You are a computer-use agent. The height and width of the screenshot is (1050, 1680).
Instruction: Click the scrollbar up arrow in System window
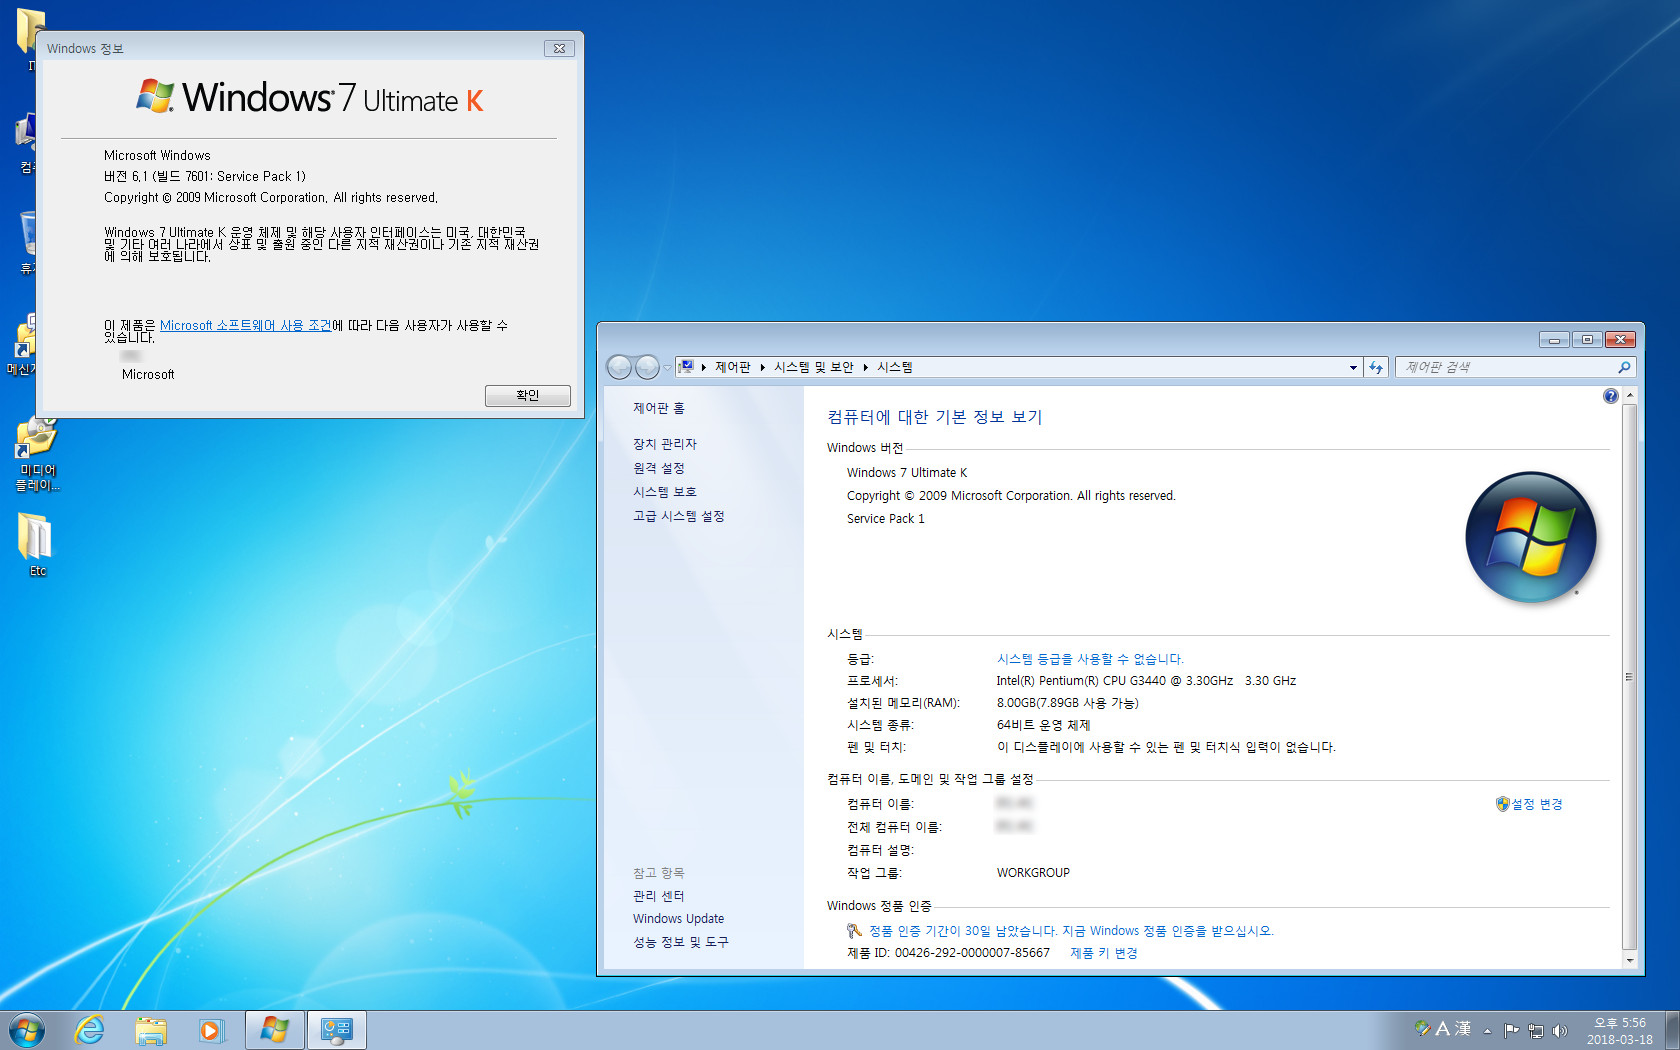click(x=1630, y=396)
